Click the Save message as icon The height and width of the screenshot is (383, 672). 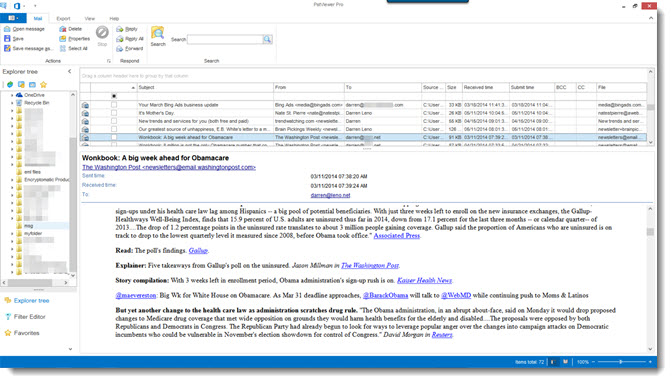(7, 48)
